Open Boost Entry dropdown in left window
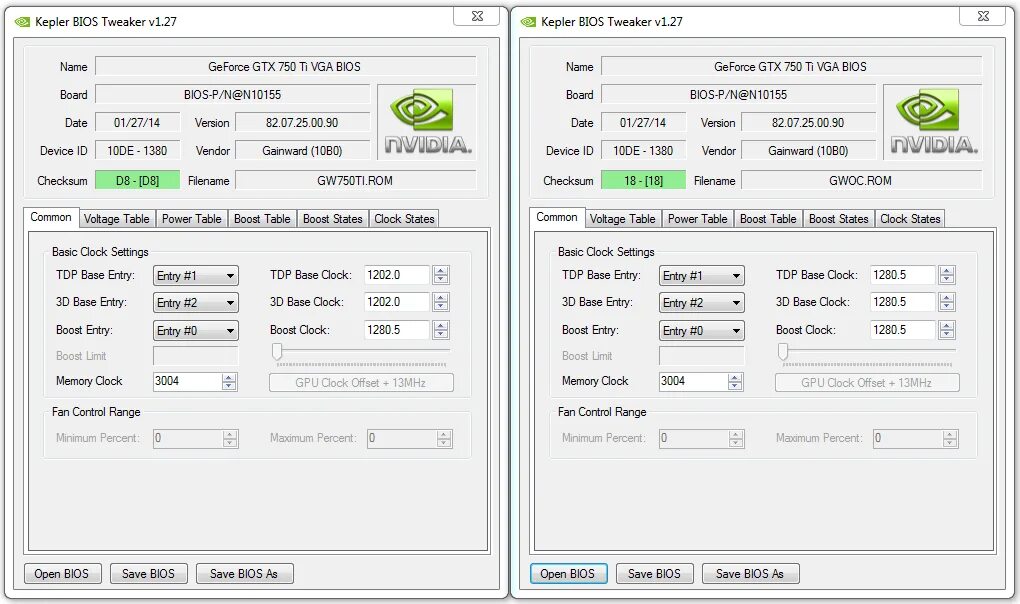 pyautogui.click(x=196, y=331)
